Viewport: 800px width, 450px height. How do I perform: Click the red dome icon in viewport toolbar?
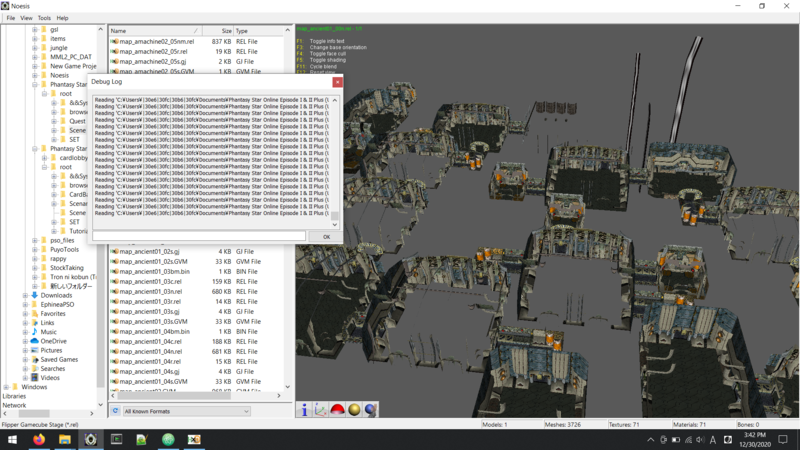tap(337, 410)
